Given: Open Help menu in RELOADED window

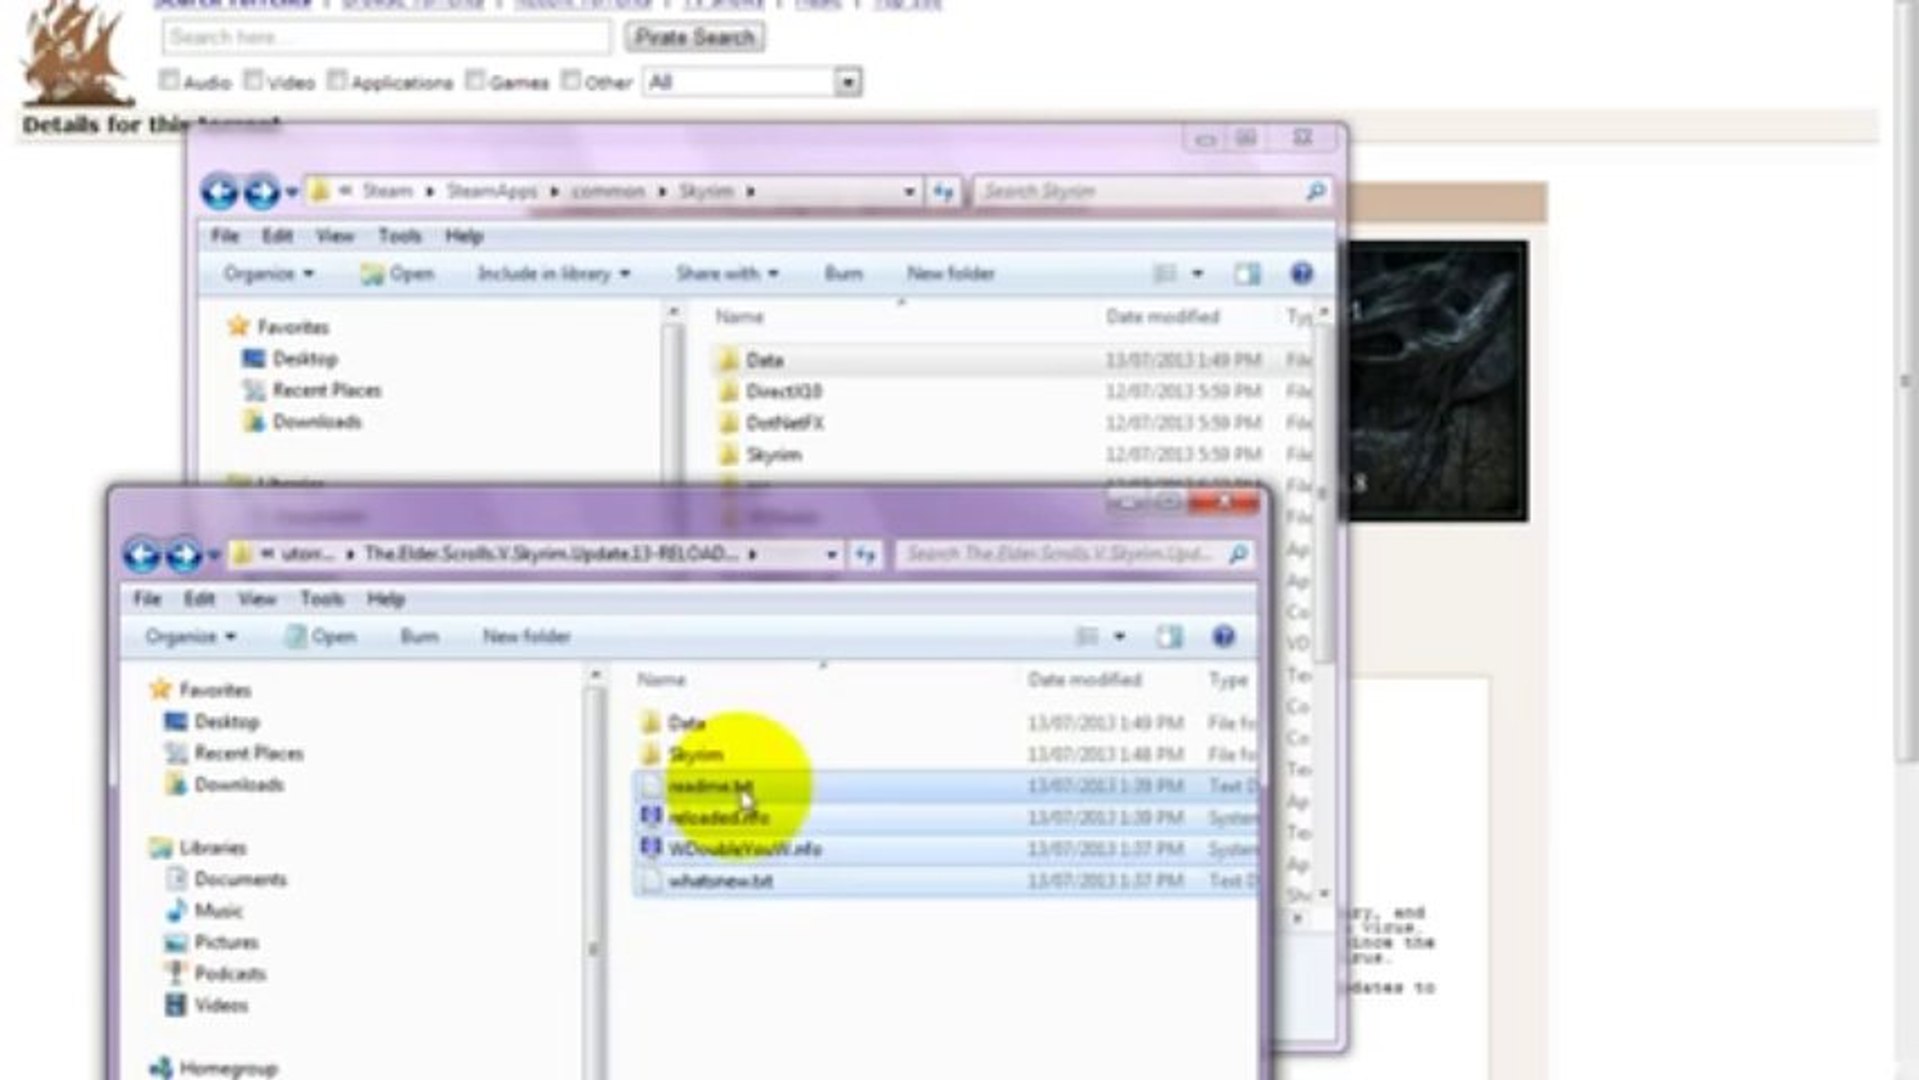Looking at the screenshot, I should pyautogui.click(x=385, y=599).
